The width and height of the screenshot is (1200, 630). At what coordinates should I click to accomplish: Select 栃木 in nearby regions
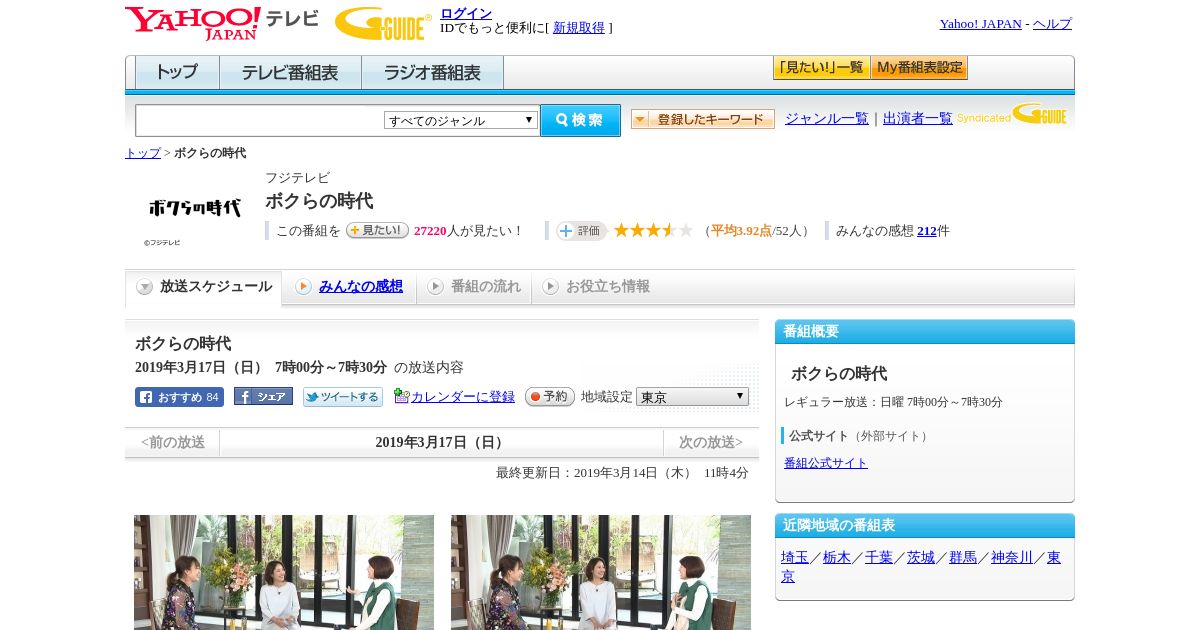coord(837,558)
